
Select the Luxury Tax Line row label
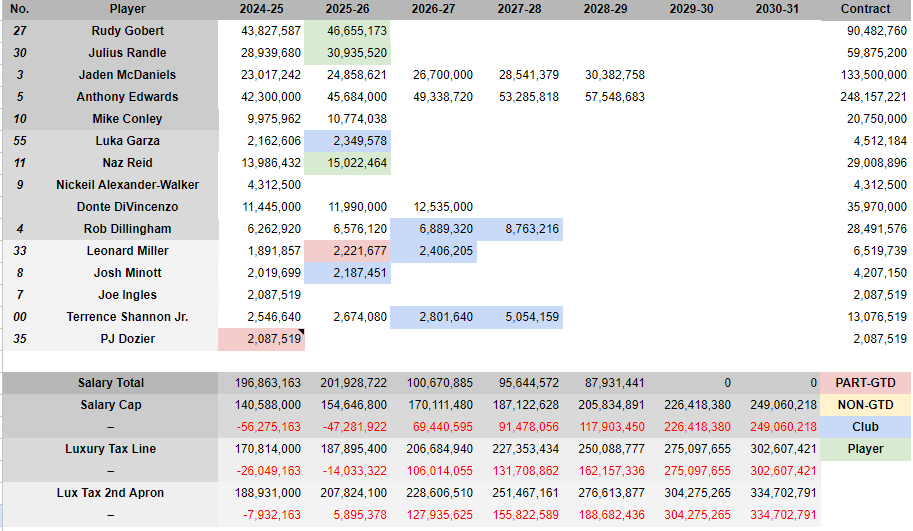pyautogui.click(x=110, y=449)
